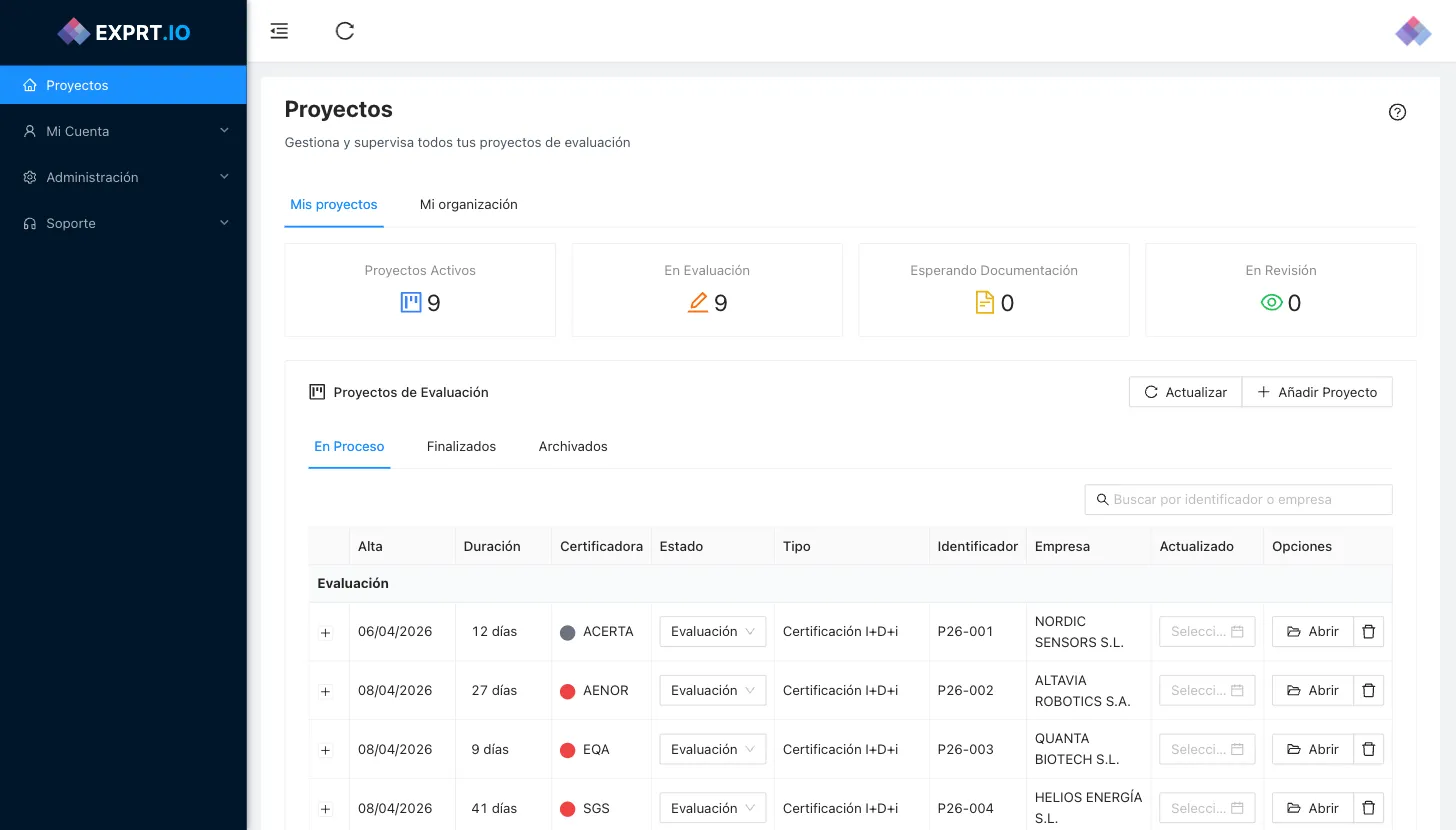Open the Estado dropdown for EQA row
This screenshot has height=830, width=1456.
coord(713,750)
